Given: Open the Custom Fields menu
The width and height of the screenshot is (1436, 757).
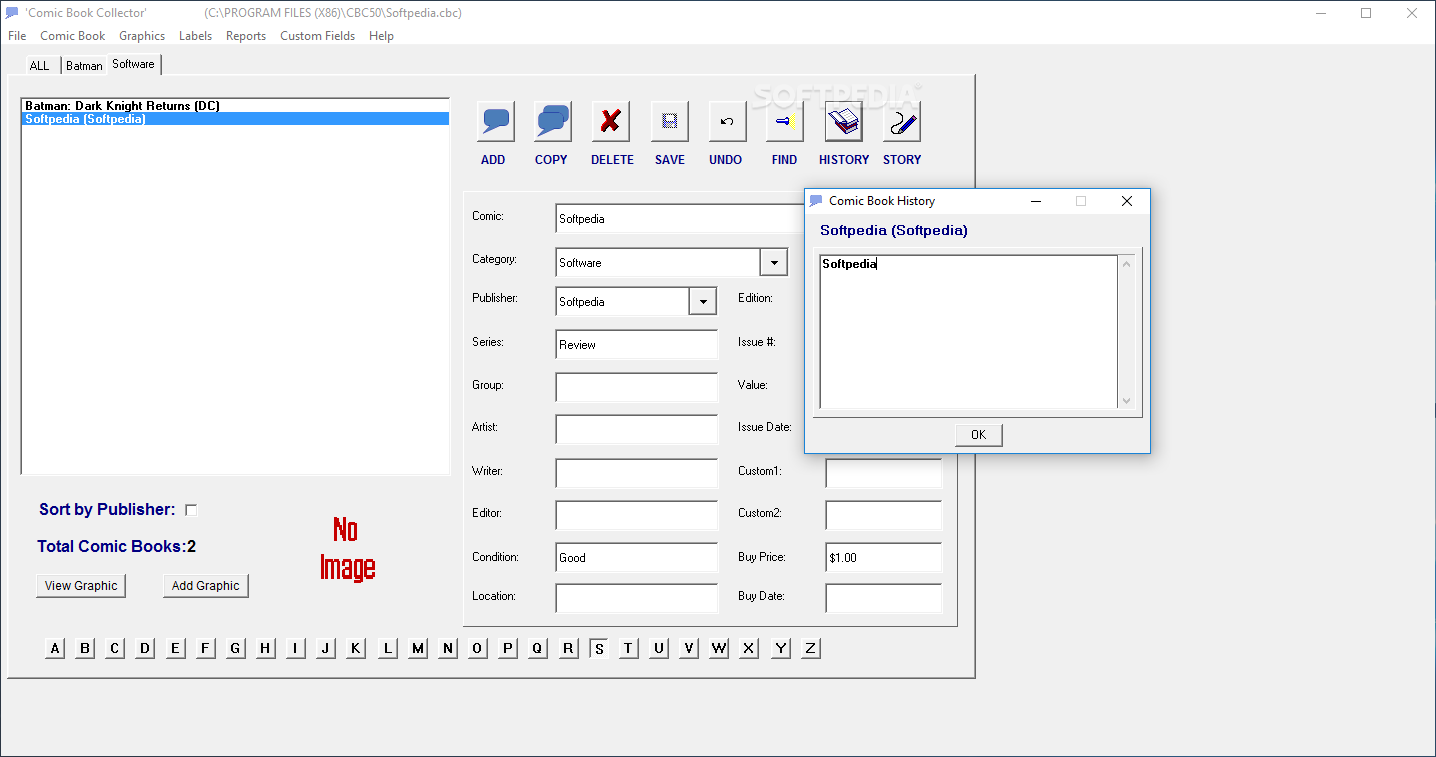Looking at the screenshot, I should coord(317,36).
